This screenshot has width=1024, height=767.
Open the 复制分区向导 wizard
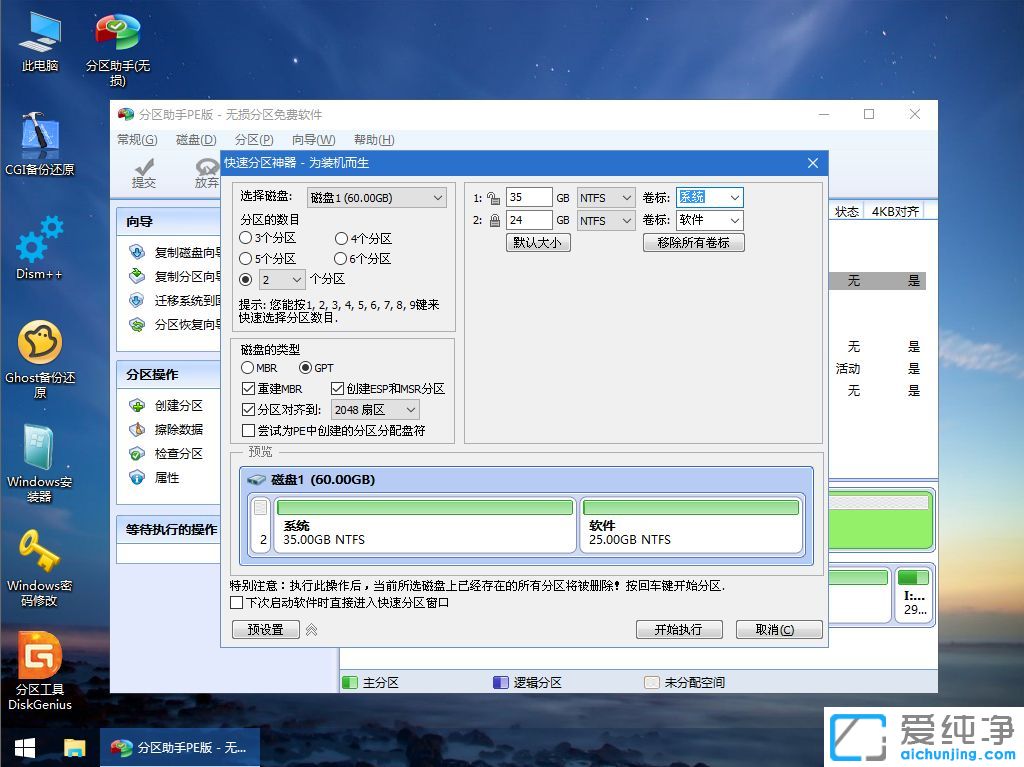tap(170, 275)
